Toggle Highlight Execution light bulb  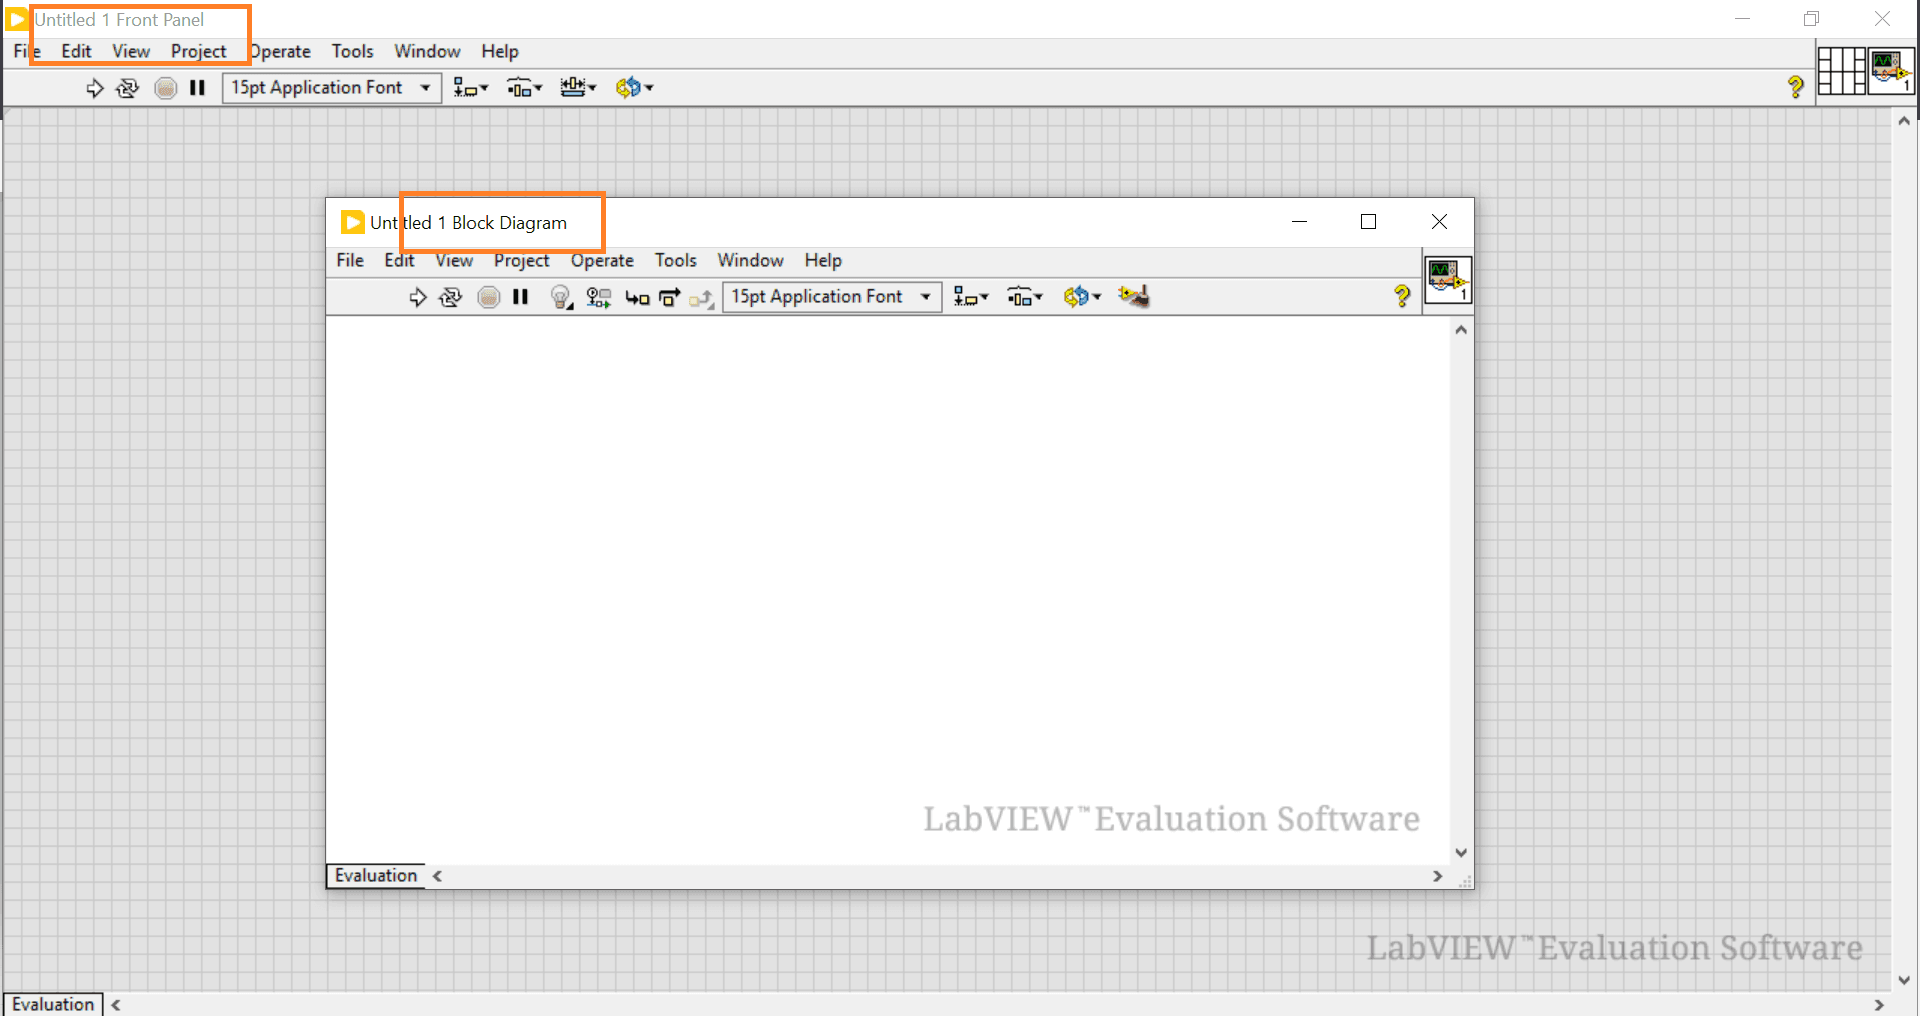tap(560, 297)
